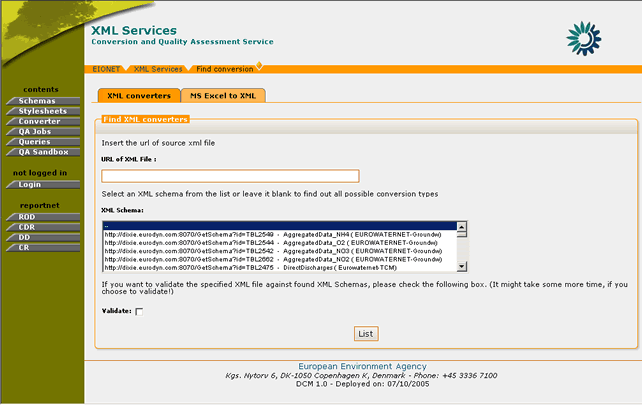The width and height of the screenshot is (642, 405).
Task: Click the schema list scroll down arrow
Action: 461,267
